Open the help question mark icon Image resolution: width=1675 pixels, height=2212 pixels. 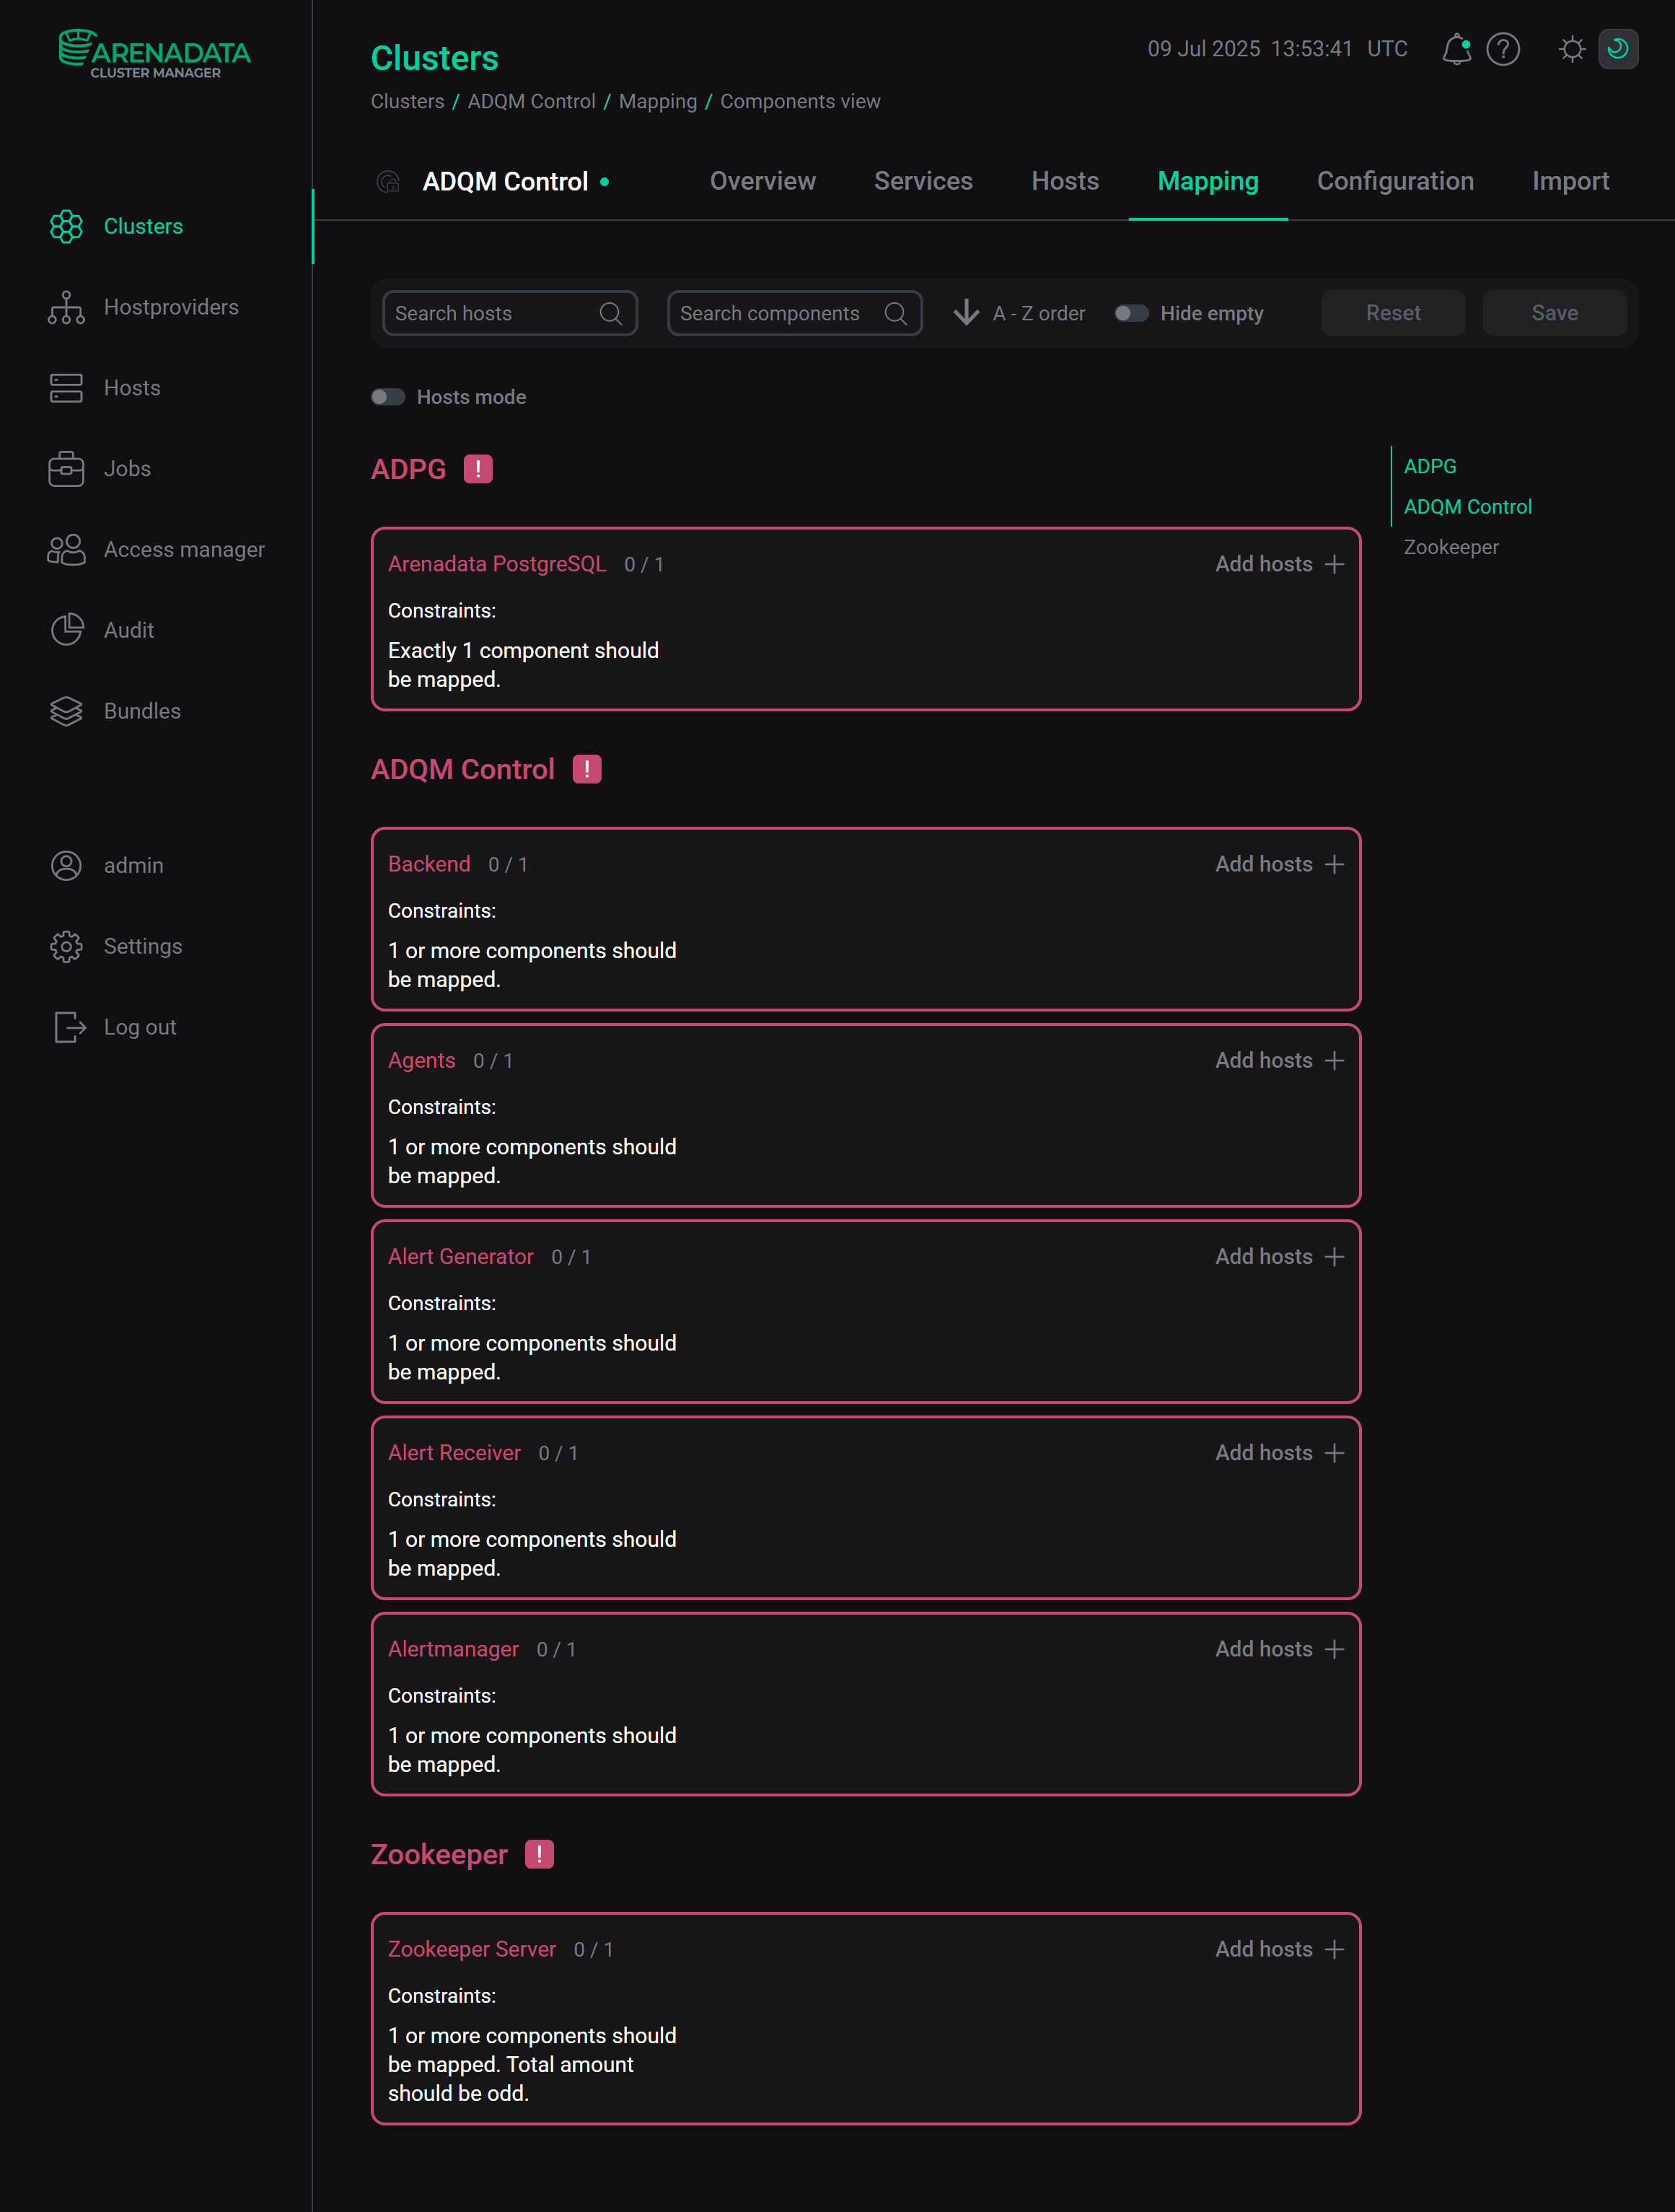1502,49
